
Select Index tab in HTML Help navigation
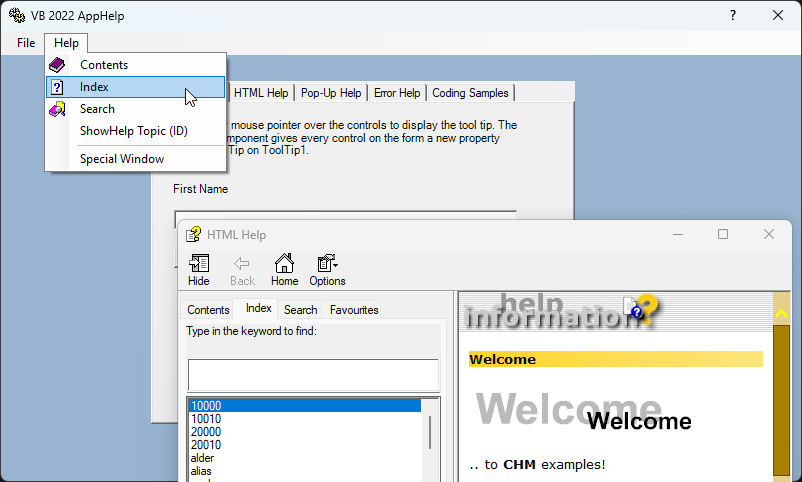click(x=258, y=308)
